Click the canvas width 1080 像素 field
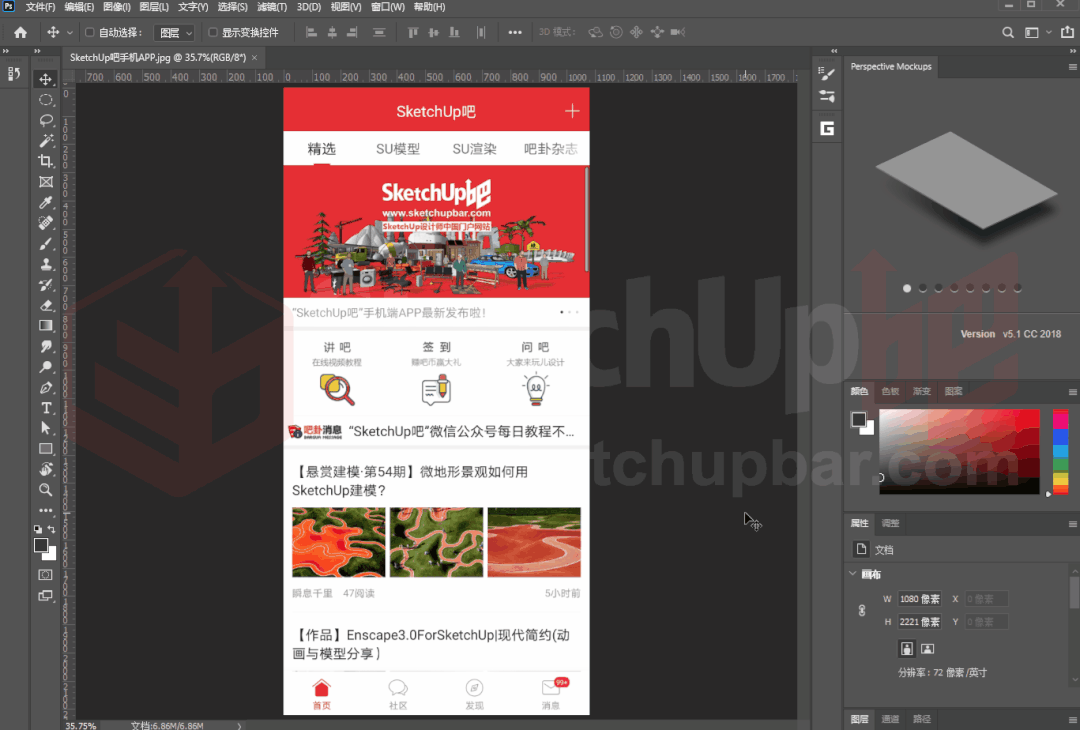This screenshot has width=1080, height=730. (x=920, y=599)
